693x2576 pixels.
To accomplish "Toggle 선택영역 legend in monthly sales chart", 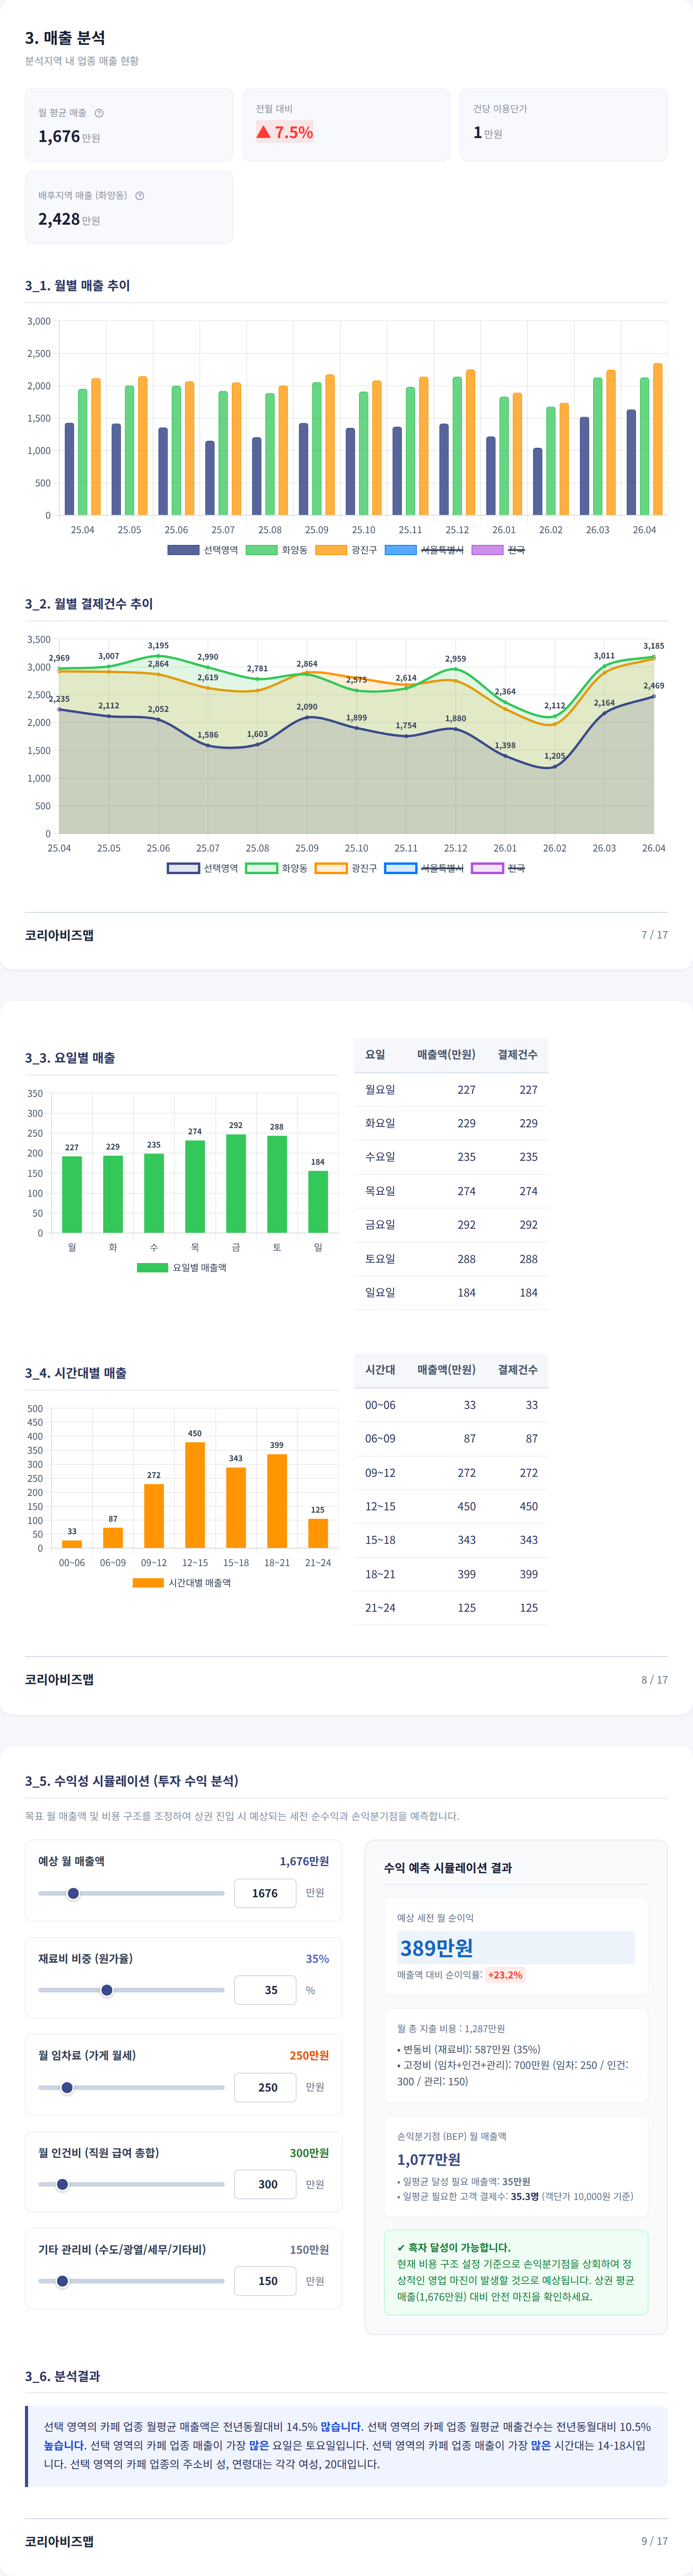I will (x=202, y=550).
